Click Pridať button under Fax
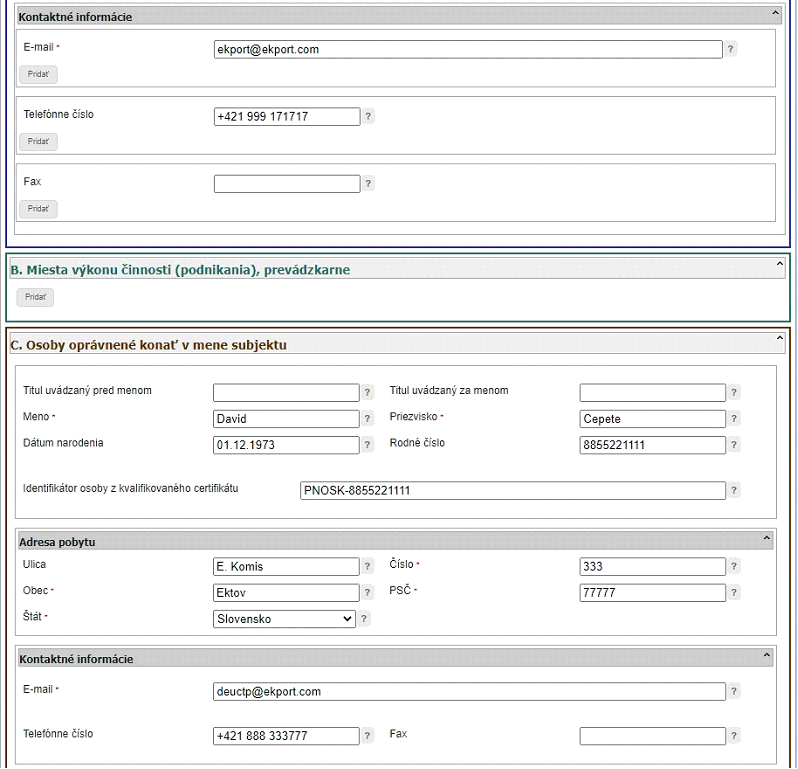This screenshot has width=798, height=769. click(38, 209)
